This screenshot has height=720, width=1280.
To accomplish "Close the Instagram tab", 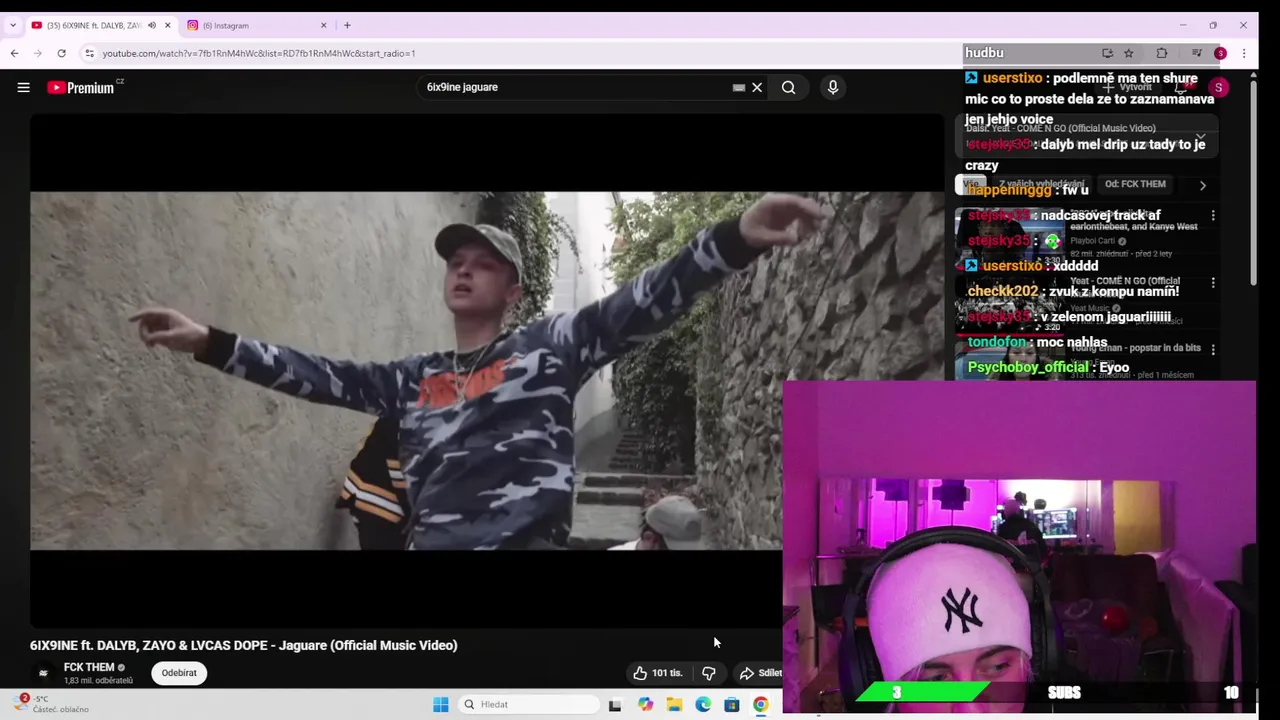I will [323, 25].
